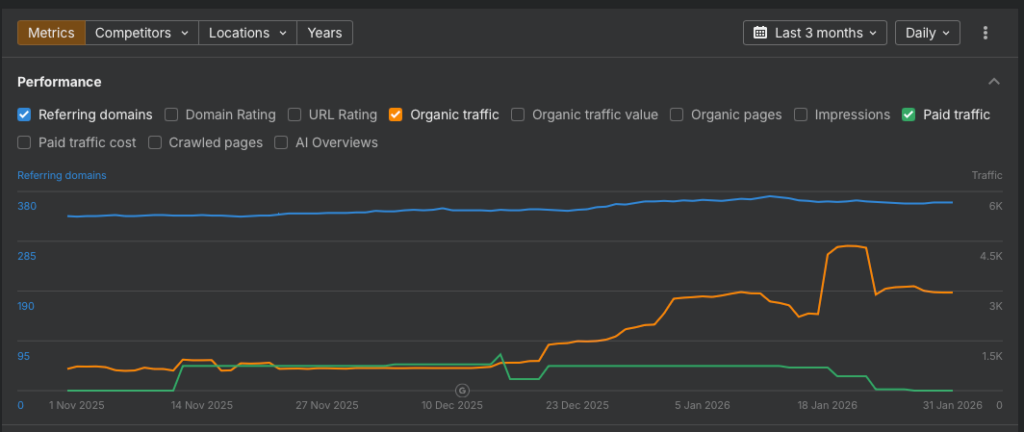The width and height of the screenshot is (1024, 432).
Task: Uncheck the Referring domains checkbox
Action: click(x=25, y=115)
